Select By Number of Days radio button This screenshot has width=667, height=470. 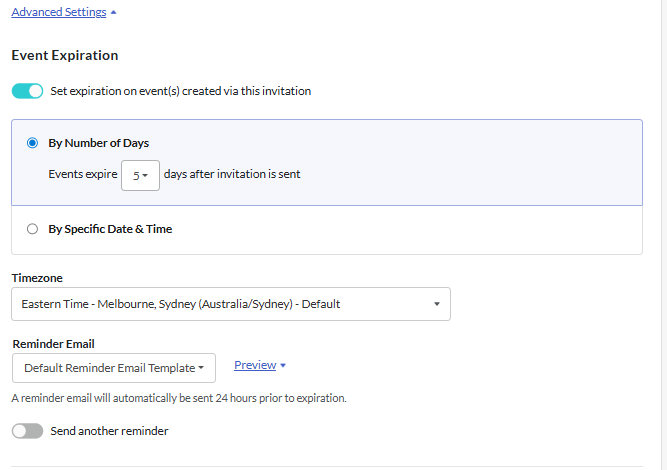32,143
